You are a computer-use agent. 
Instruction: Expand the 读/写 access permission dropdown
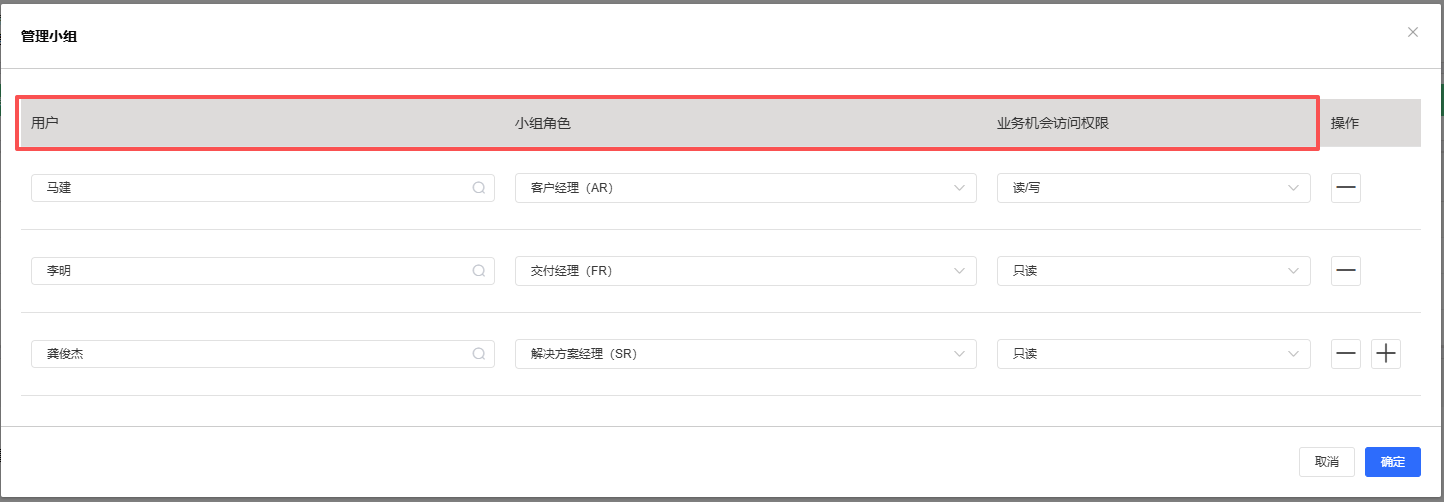pyautogui.click(x=1153, y=188)
